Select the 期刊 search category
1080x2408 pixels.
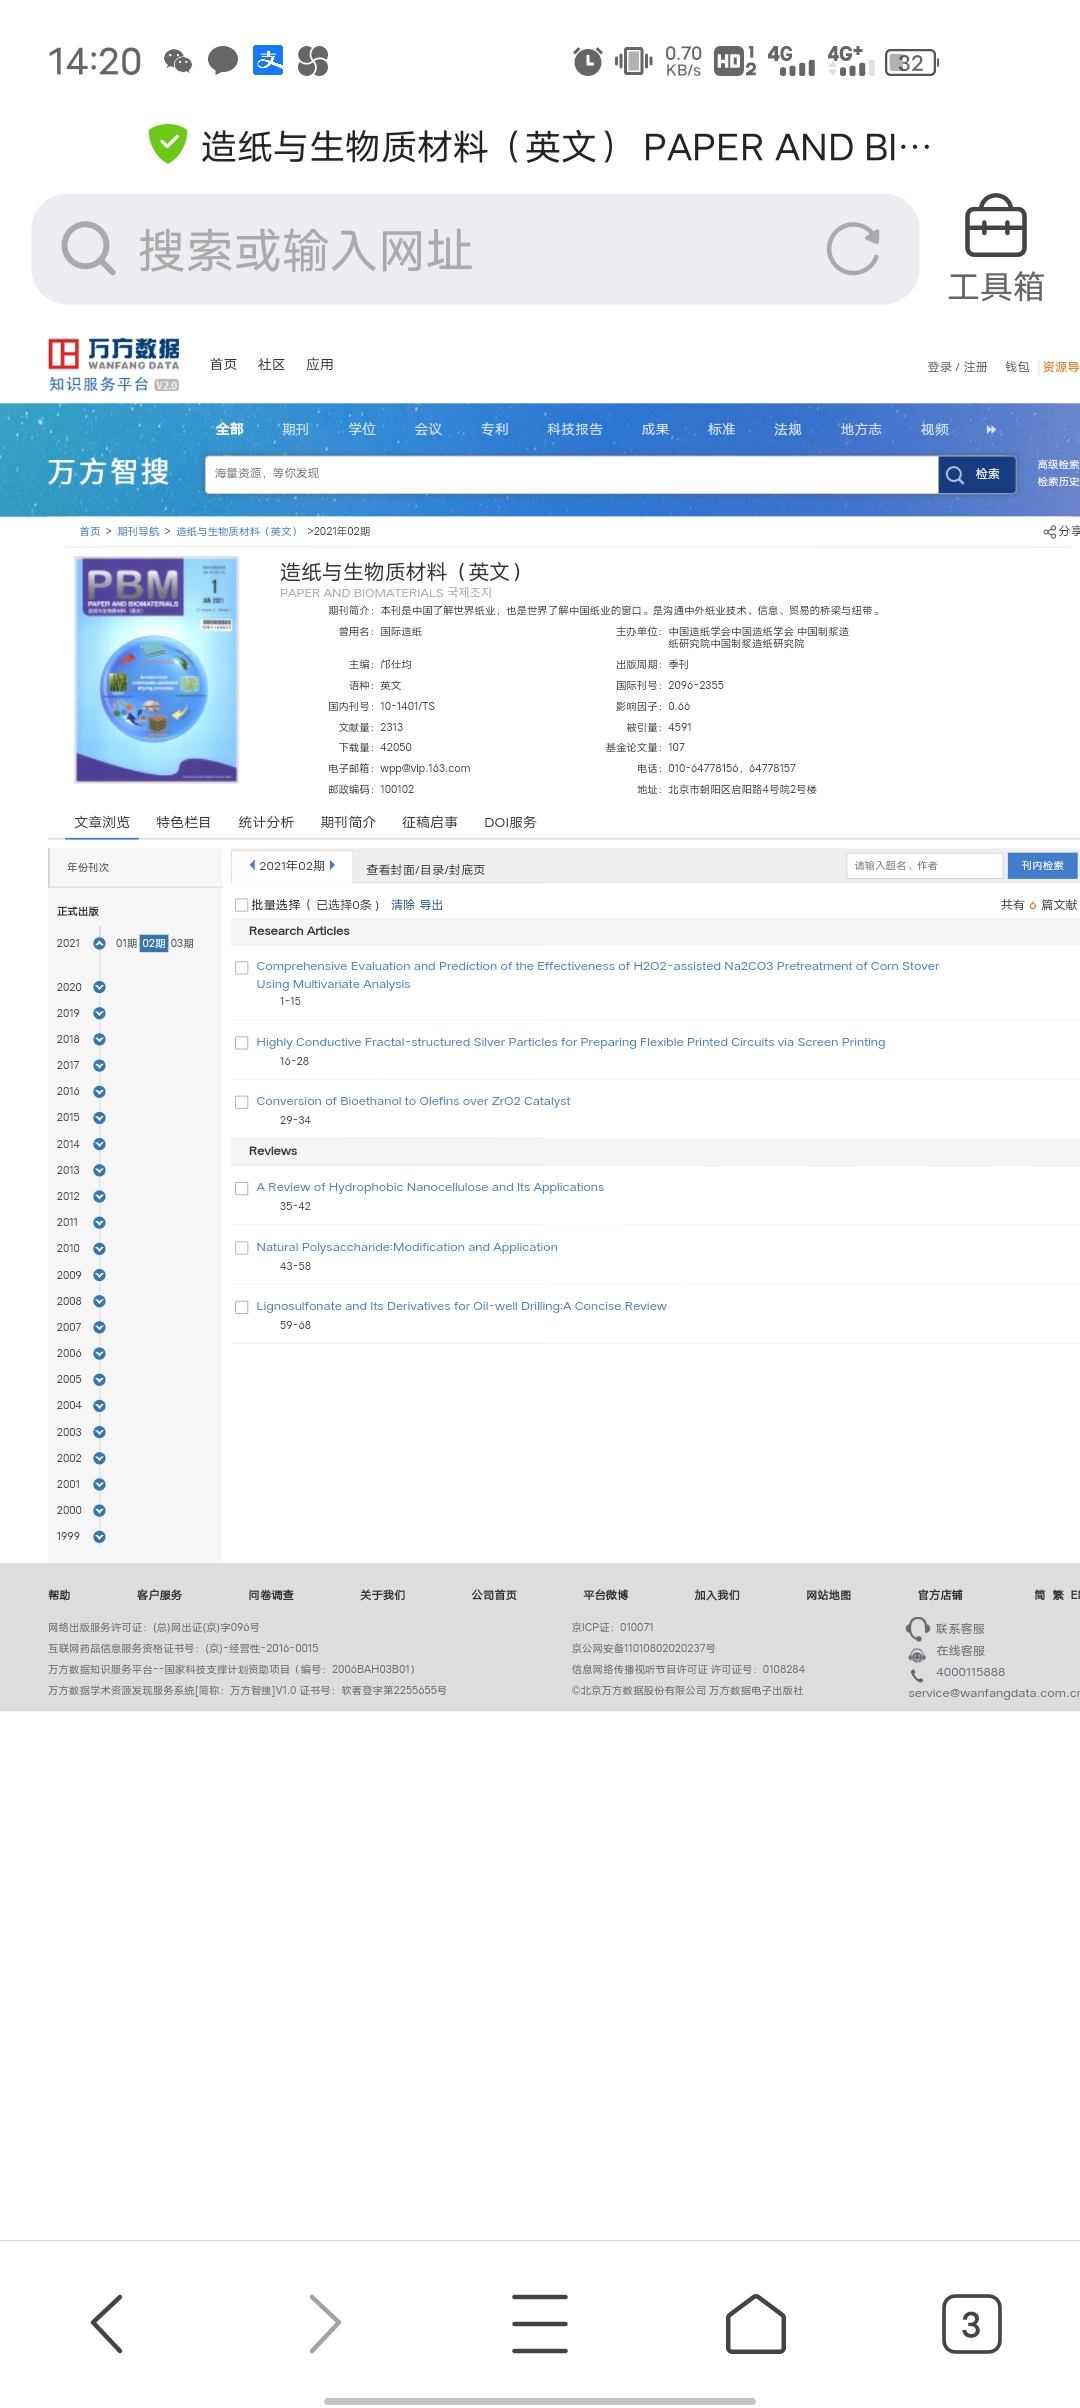pyautogui.click(x=295, y=430)
